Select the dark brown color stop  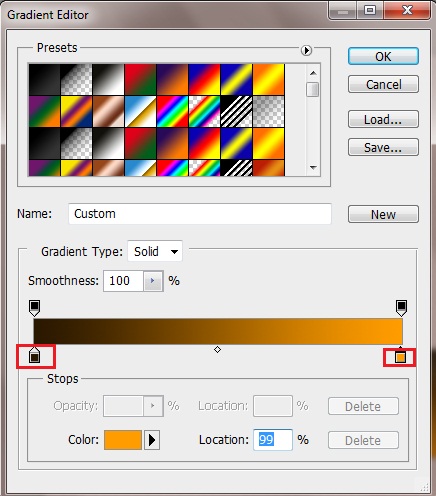[x=34, y=355]
